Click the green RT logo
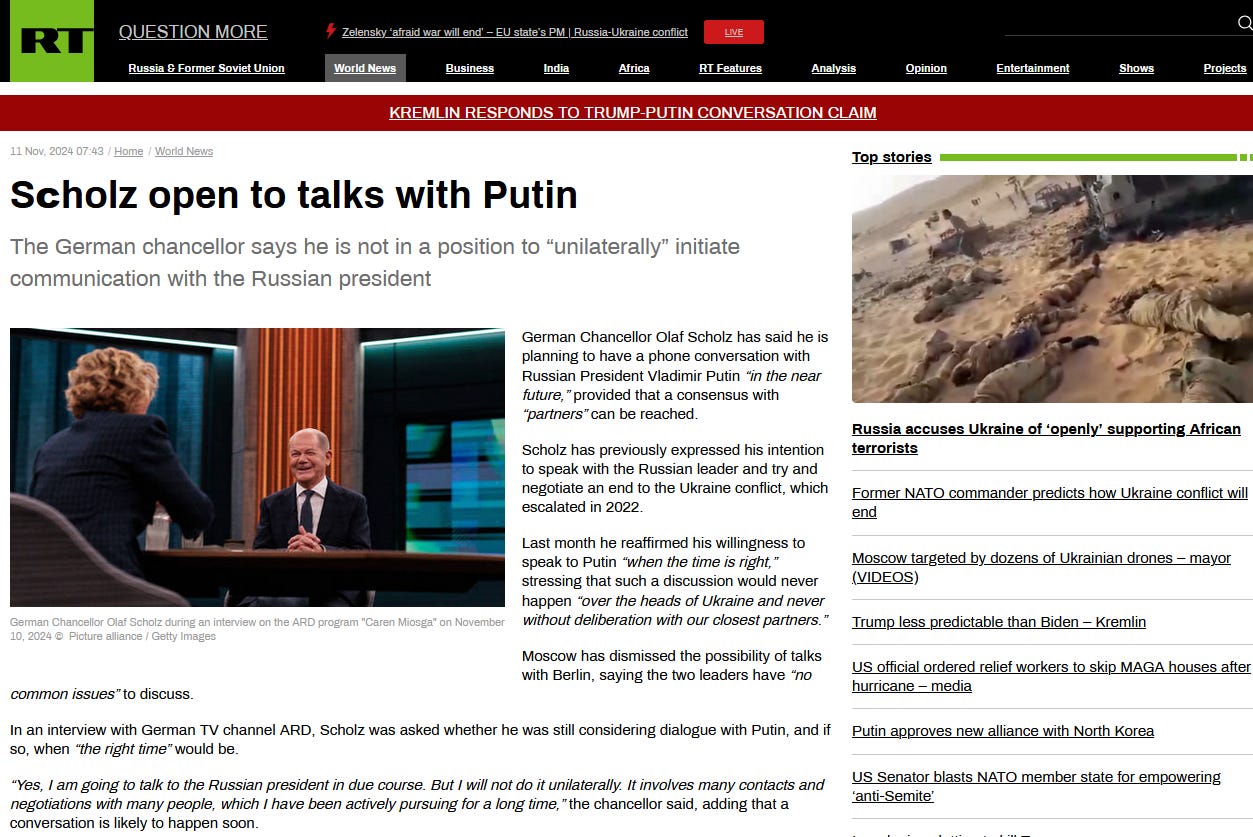This screenshot has height=837, width=1253. click(x=52, y=41)
